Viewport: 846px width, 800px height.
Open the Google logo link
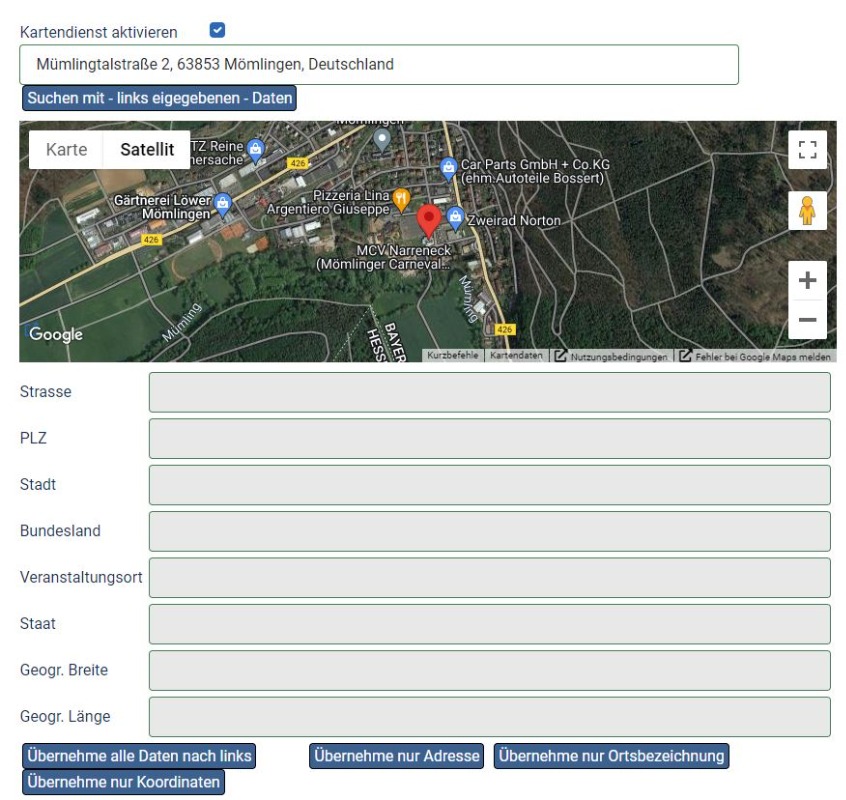(56, 334)
